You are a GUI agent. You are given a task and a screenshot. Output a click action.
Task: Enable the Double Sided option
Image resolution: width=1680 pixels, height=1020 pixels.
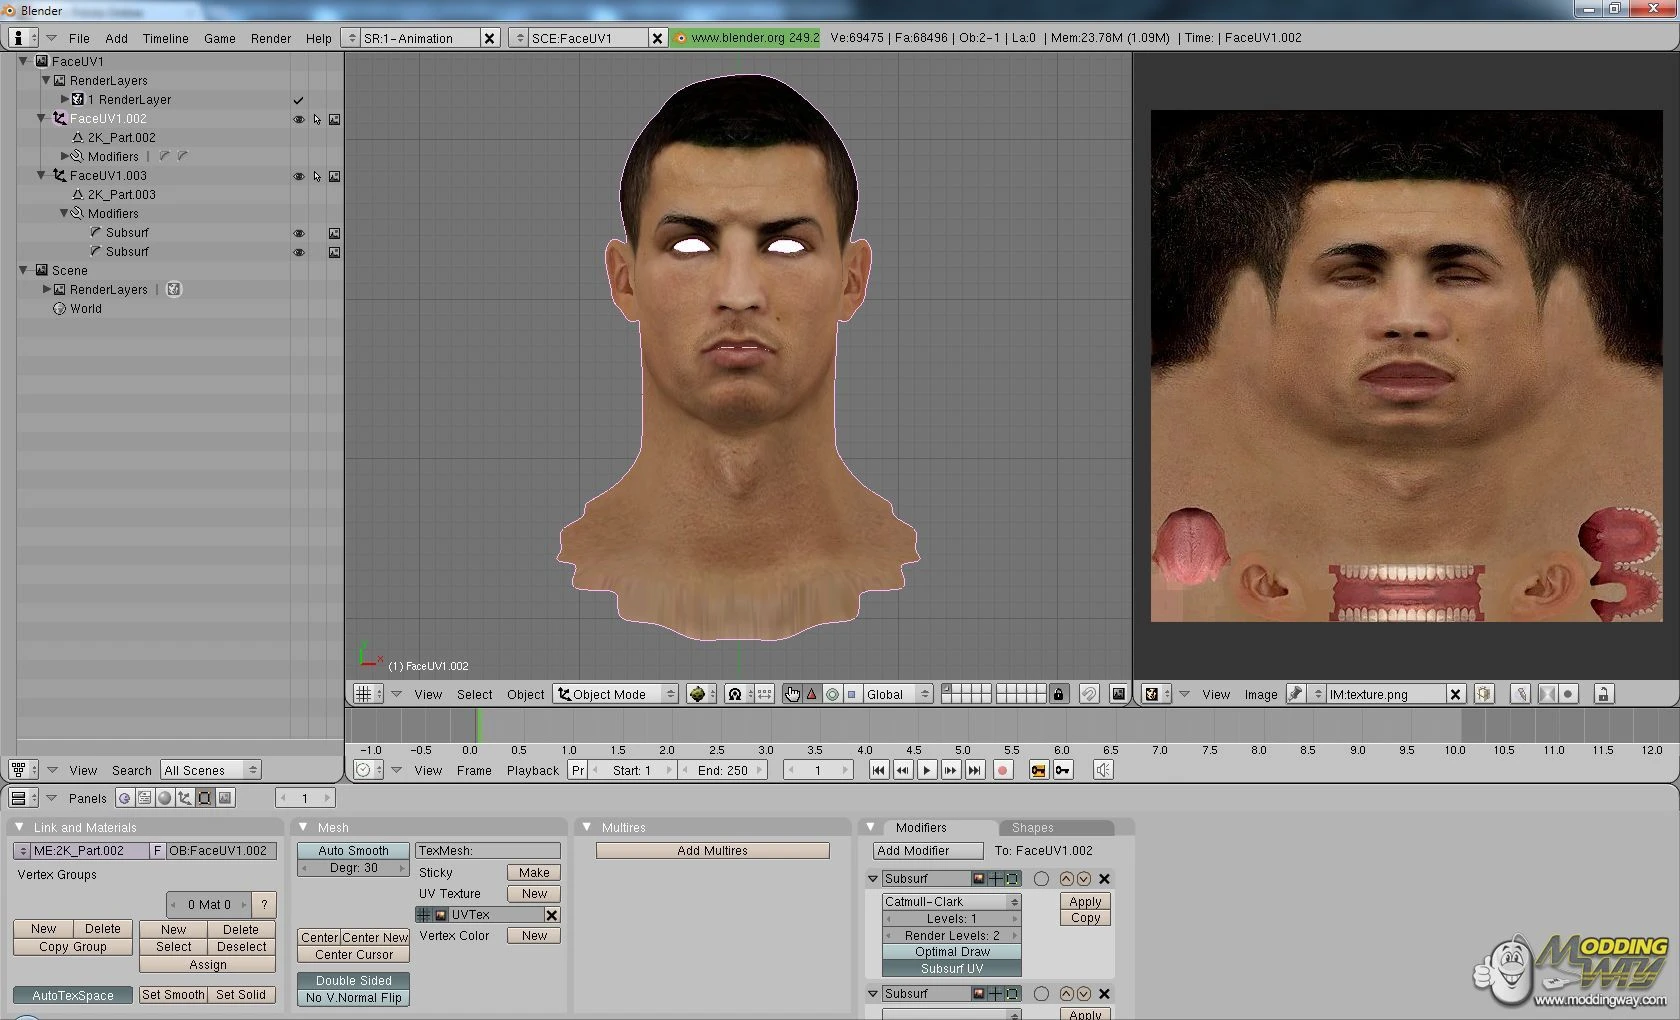point(352,981)
